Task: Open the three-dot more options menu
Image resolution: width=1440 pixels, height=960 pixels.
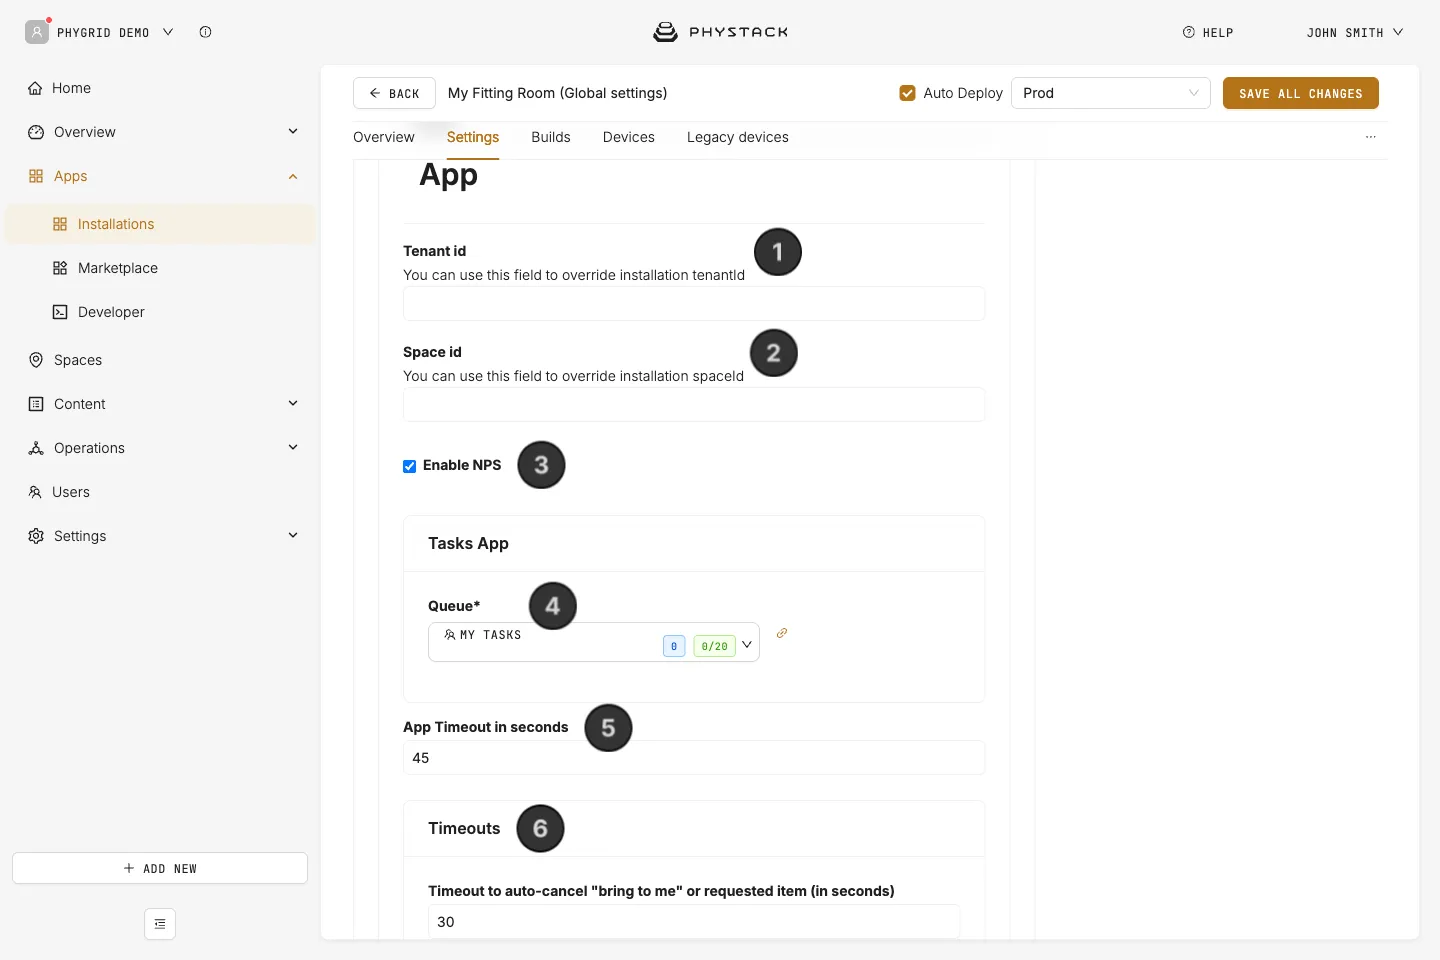Action: [x=1371, y=137]
